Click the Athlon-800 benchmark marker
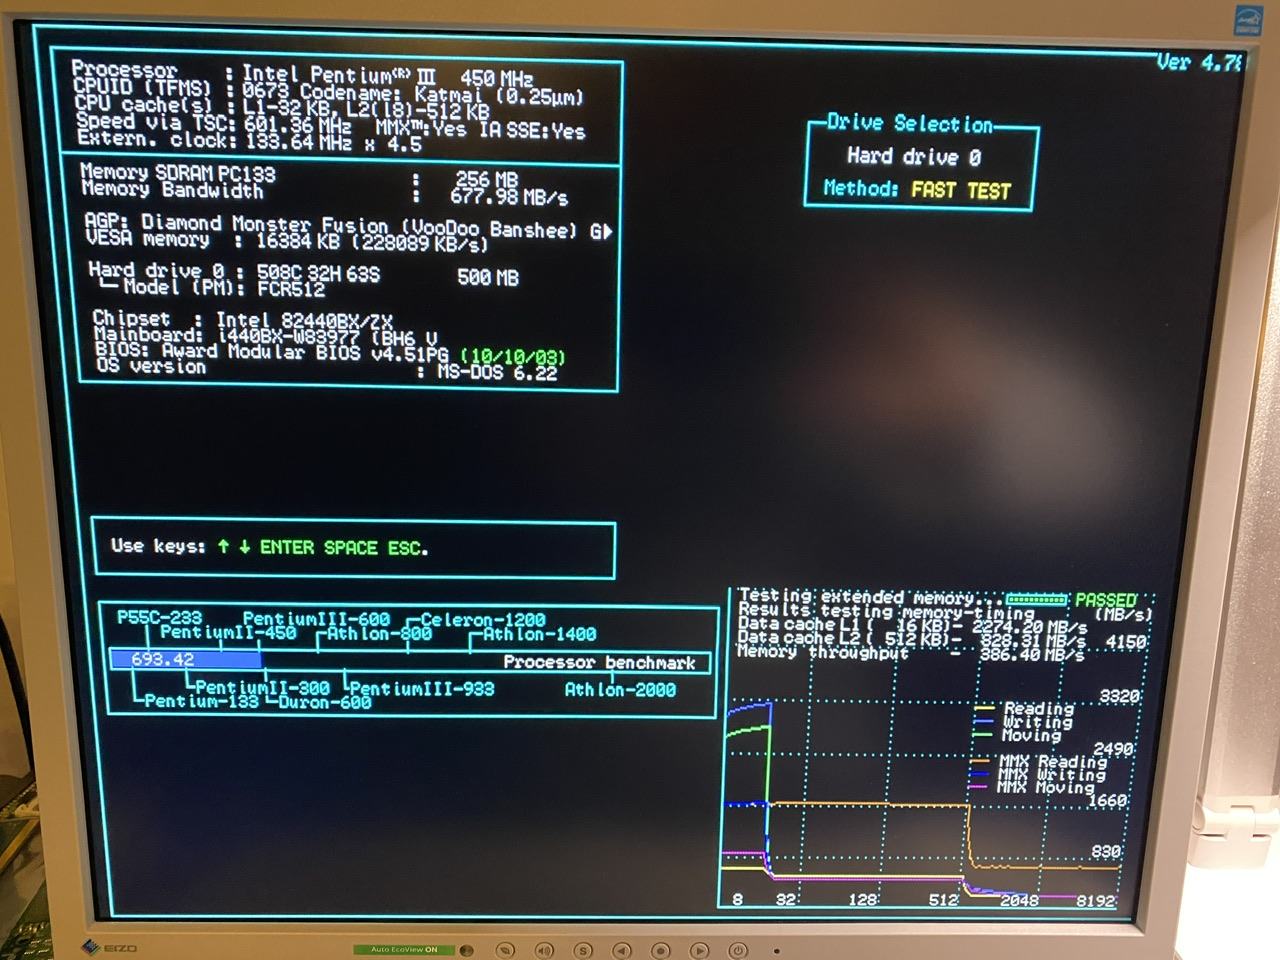Screen dimensions: 1280x960 tap(380, 633)
